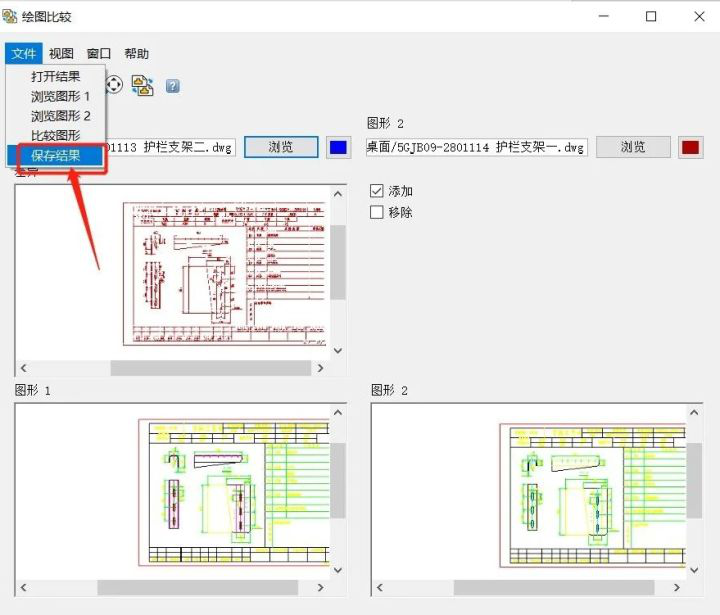The height and width of the screenshot is (615, 720).
Task: Select 浏览图形 1 menu entry
Action: pyautogui.click(x=60, y=96)
